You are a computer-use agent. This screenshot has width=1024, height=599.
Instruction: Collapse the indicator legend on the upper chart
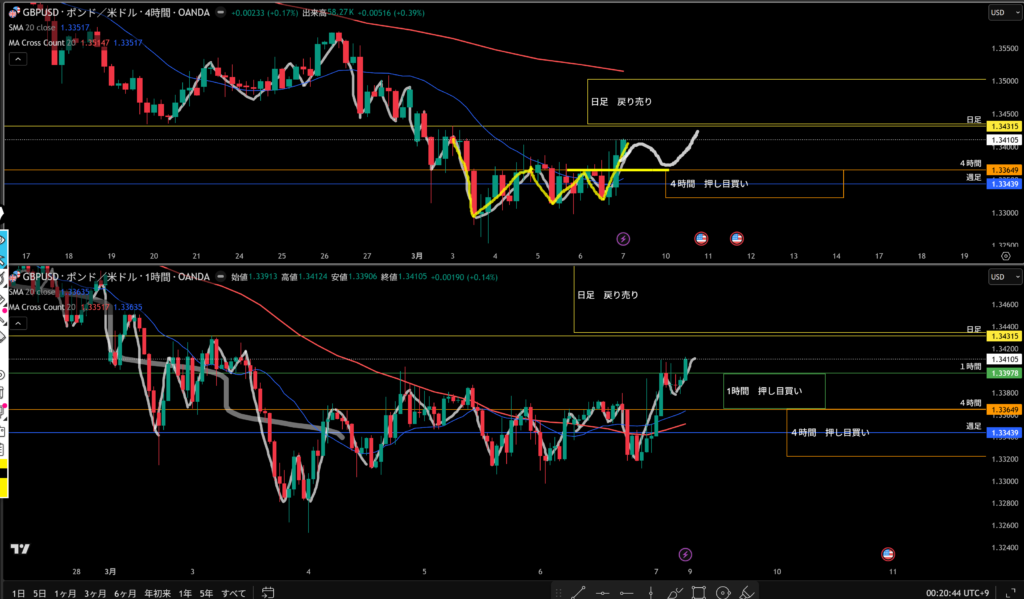pos(17,59)
